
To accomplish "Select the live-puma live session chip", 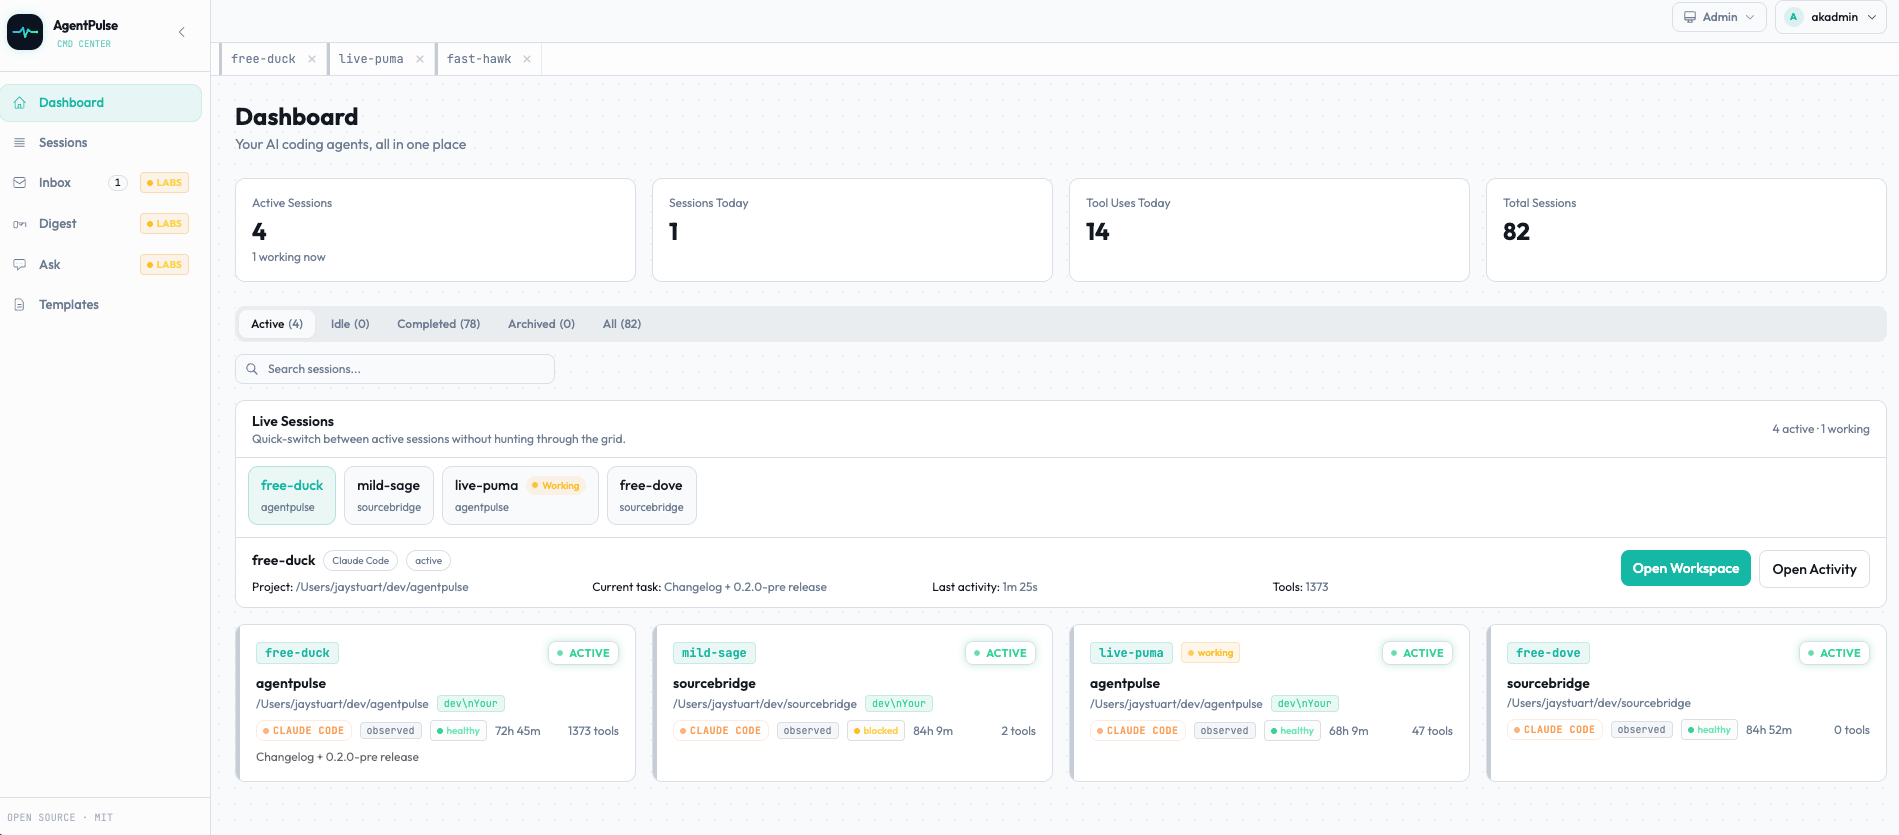I will [520, 495].
